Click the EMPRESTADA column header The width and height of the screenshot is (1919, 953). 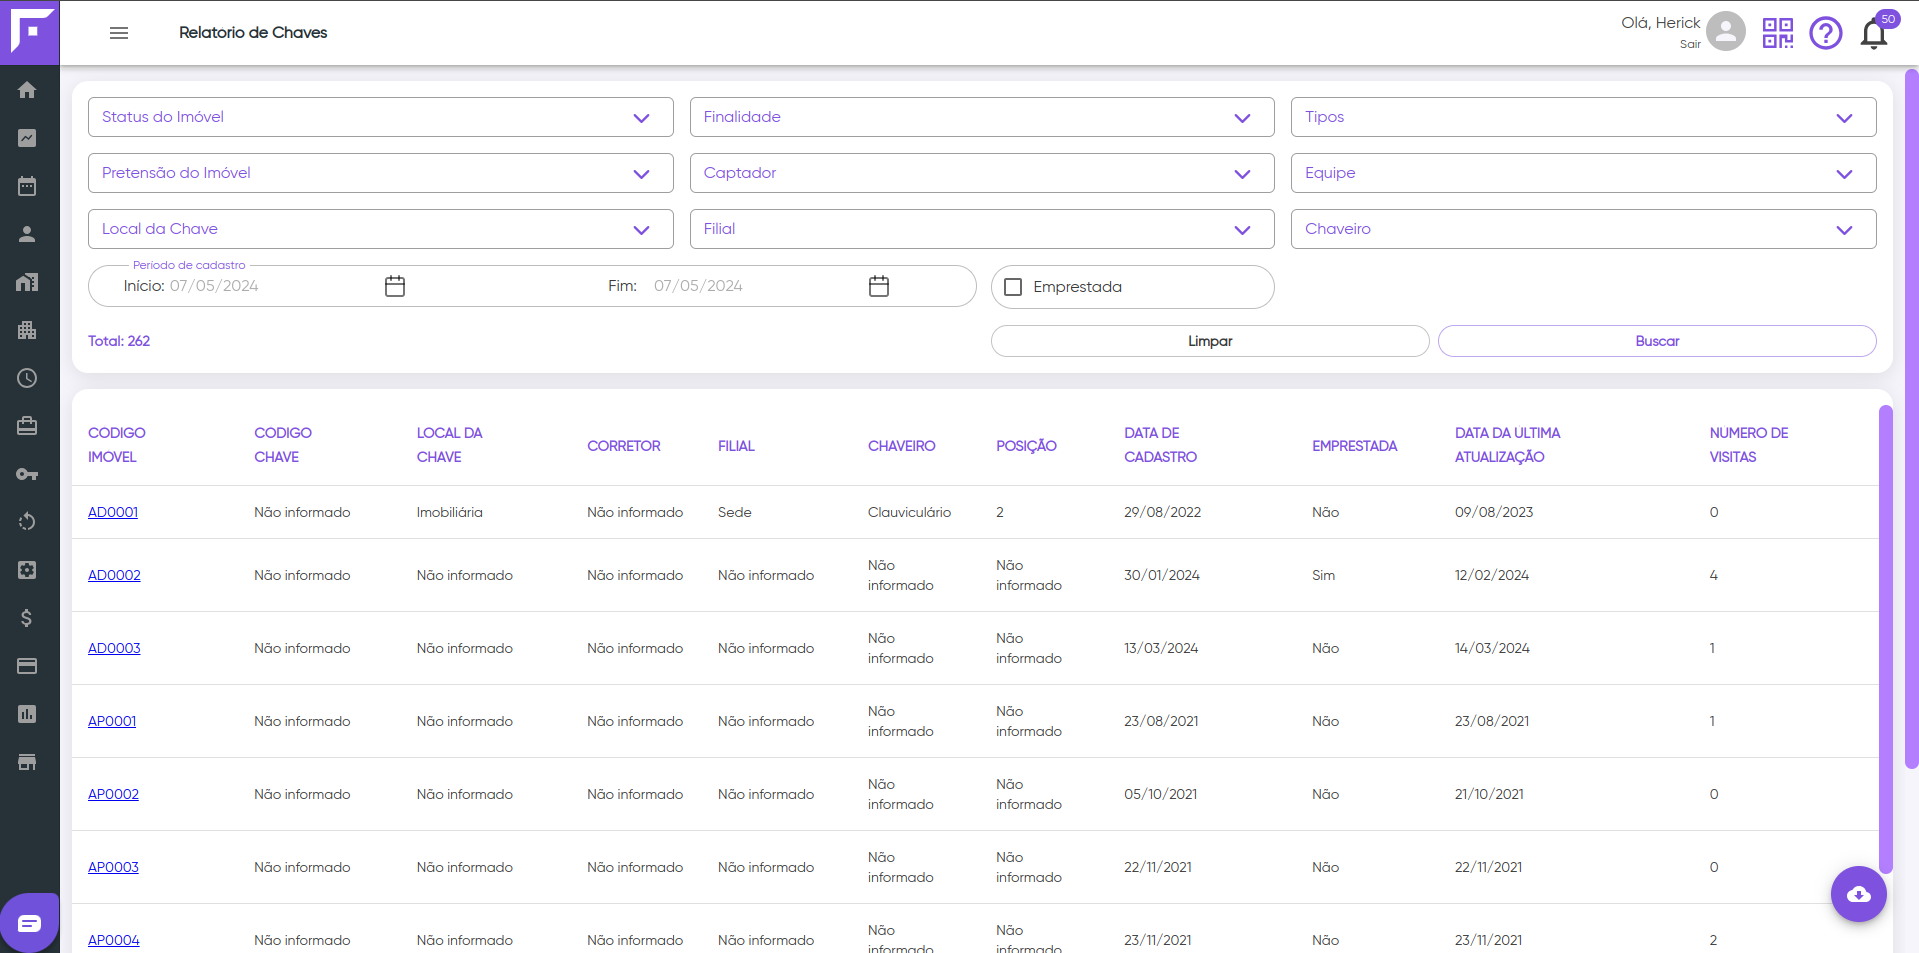(x=1355, y=446)
